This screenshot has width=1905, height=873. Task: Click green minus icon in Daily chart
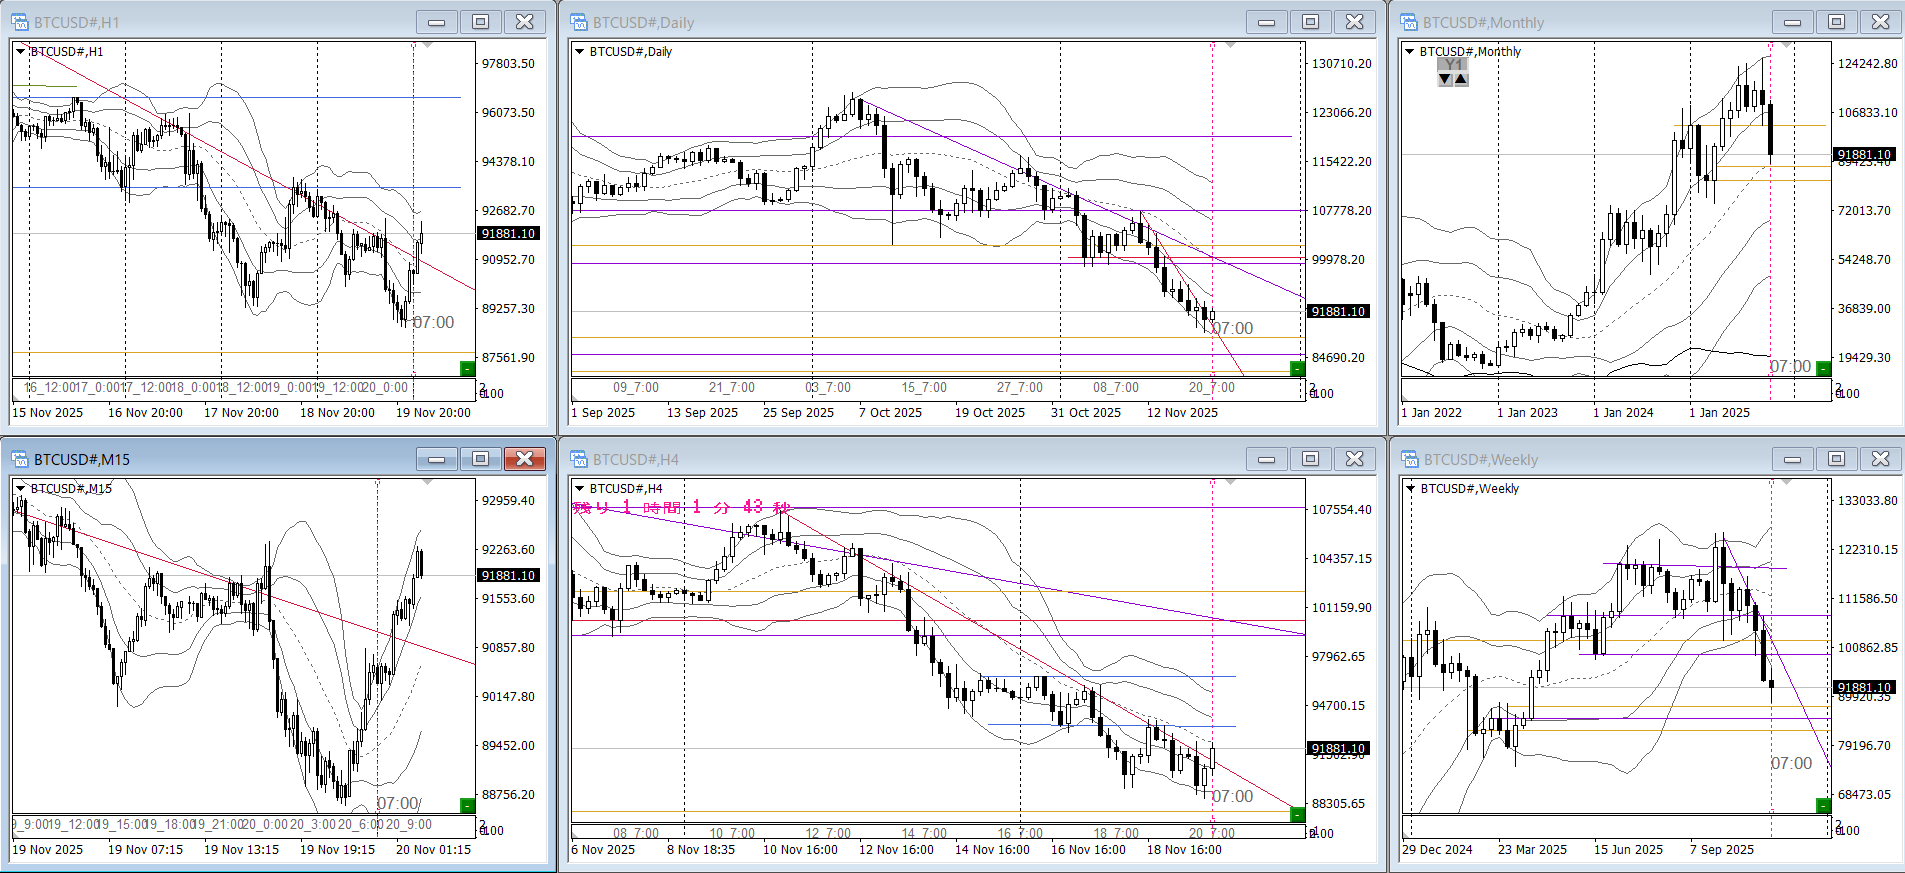pyautogui.click(x=1297, y=368)
